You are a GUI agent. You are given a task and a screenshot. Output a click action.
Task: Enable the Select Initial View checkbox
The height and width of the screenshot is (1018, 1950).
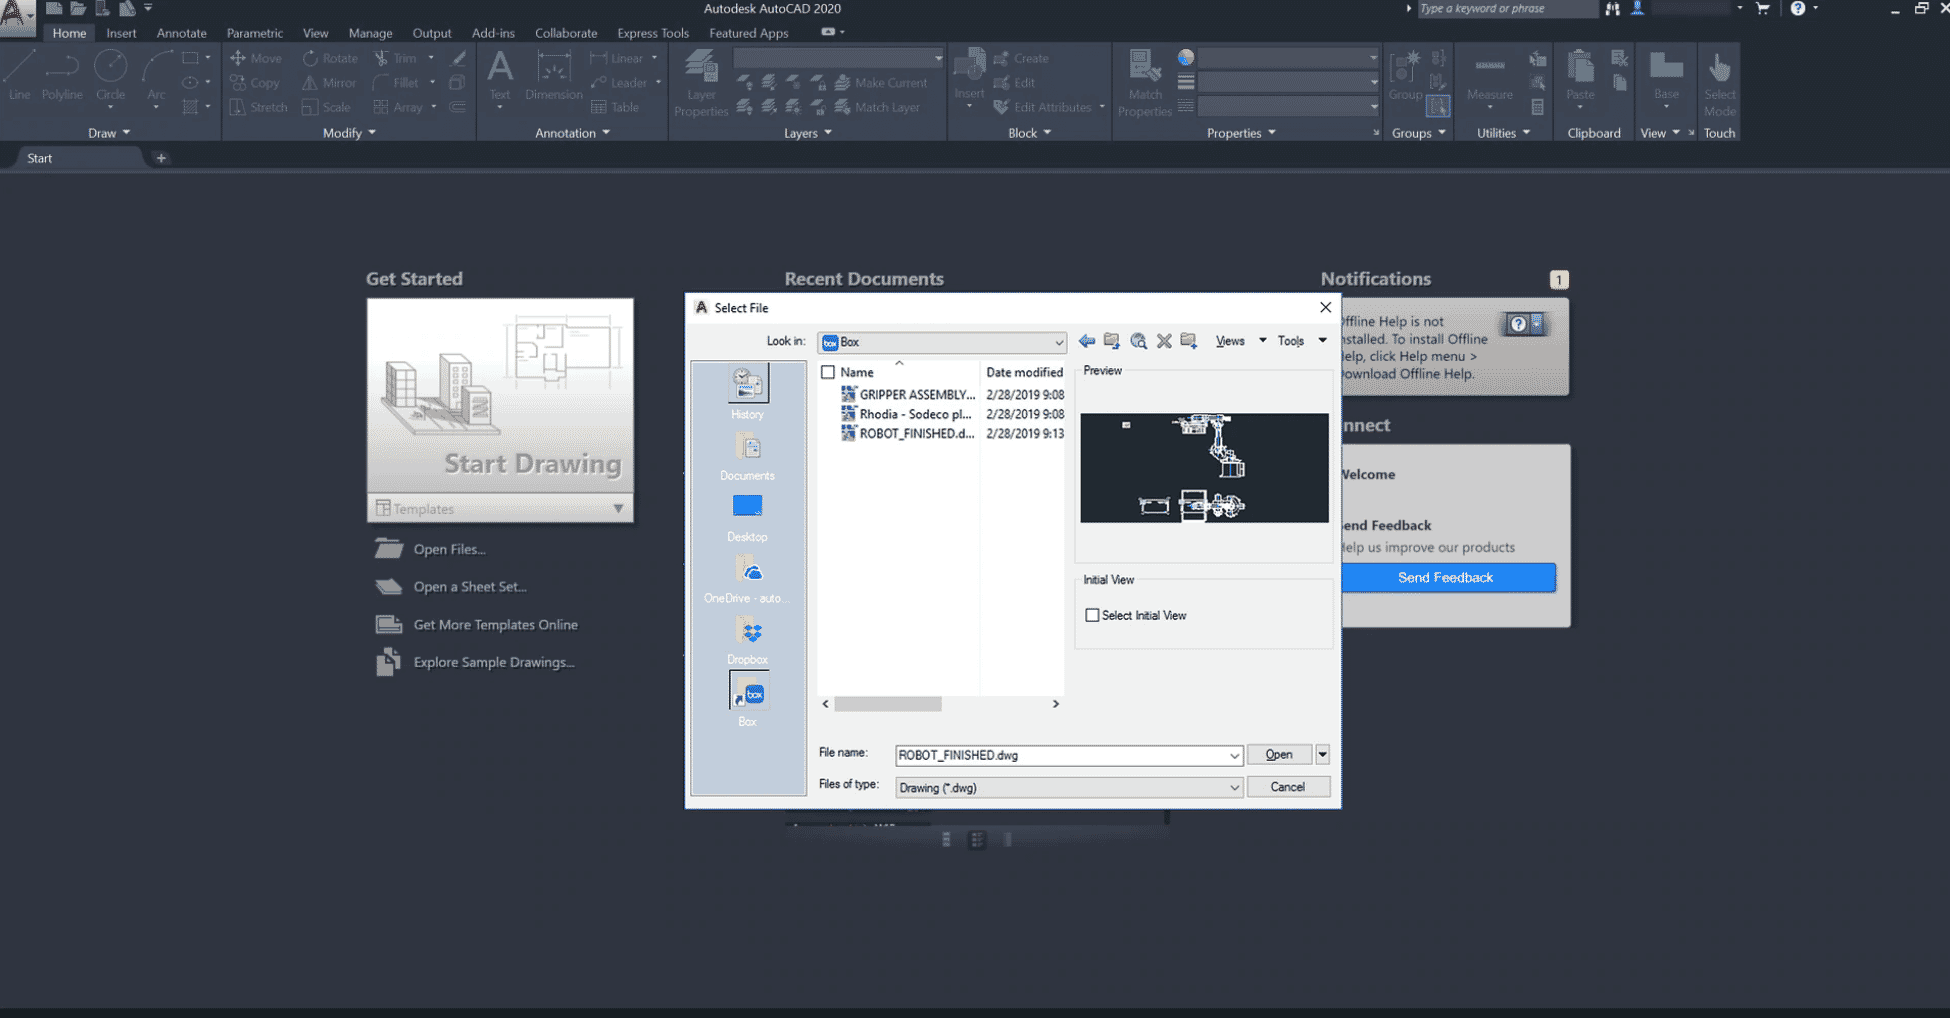[x=1092, y=616]
